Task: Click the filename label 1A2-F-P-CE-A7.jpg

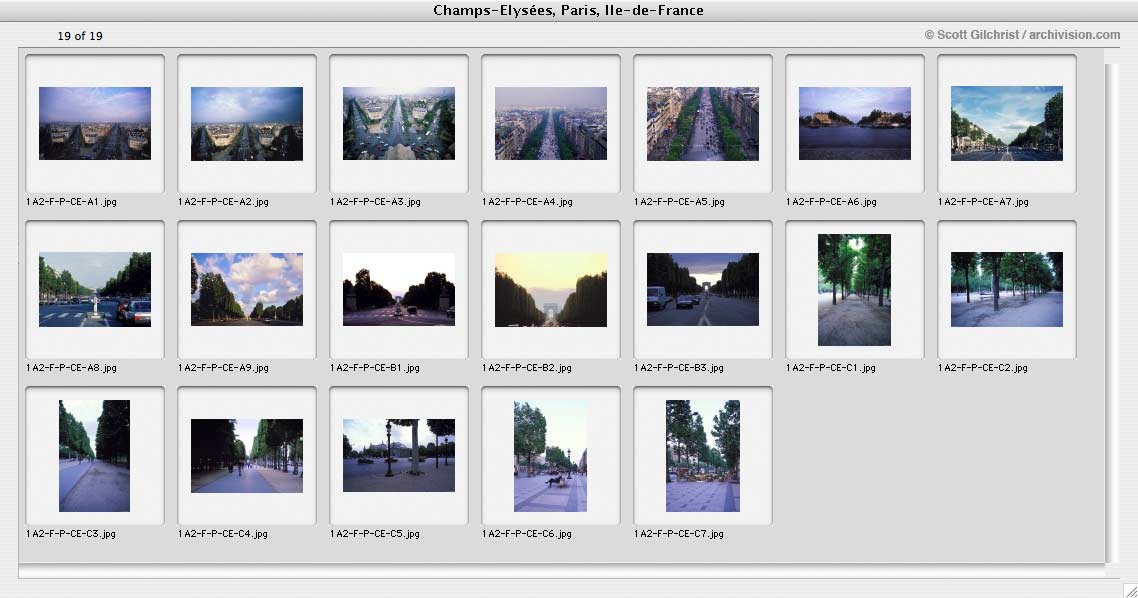Action: pos(983,202)
